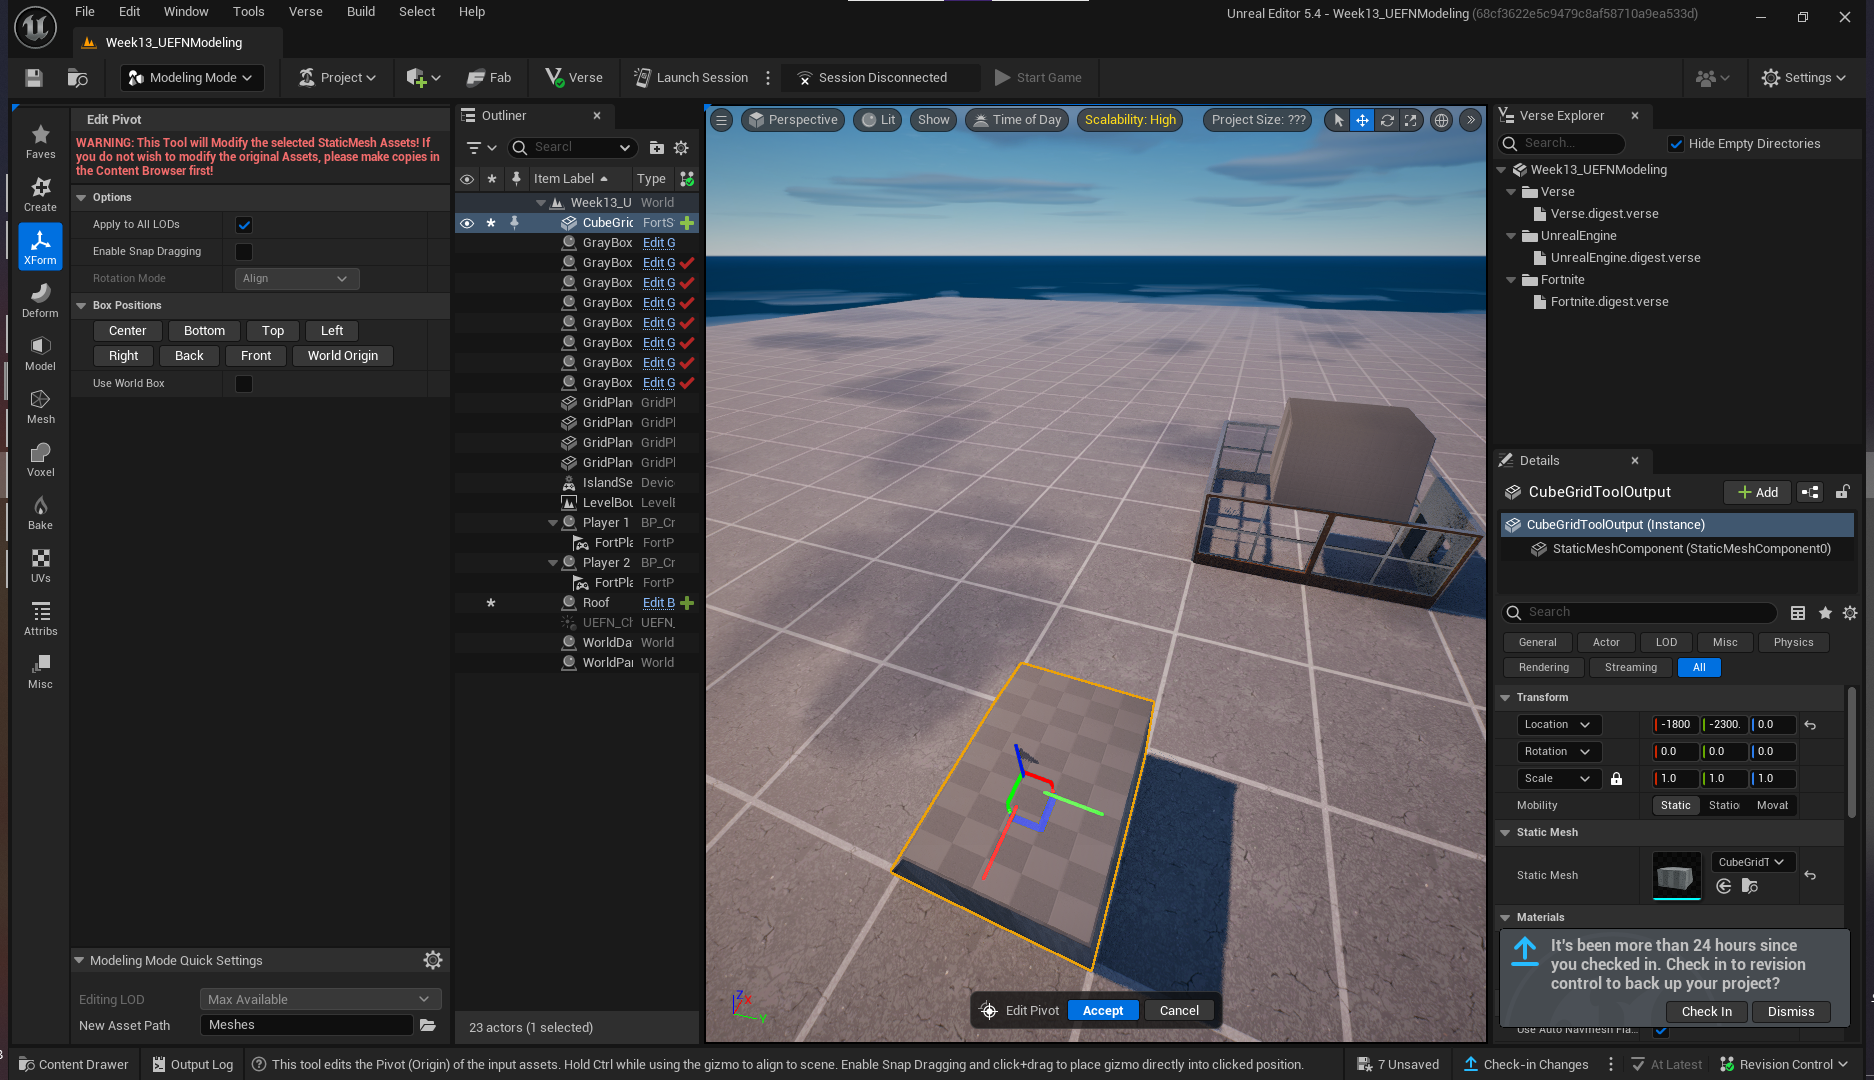Open the Deform modeling category
The width and height of the screenshot is (1874, 1080).
tap(40, 300)
